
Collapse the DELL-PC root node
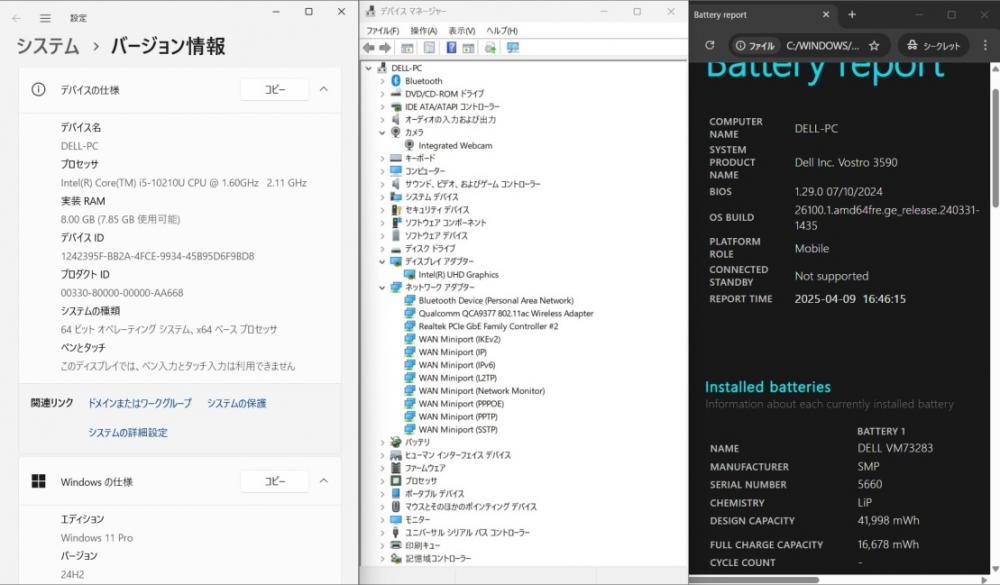point(369,68)
